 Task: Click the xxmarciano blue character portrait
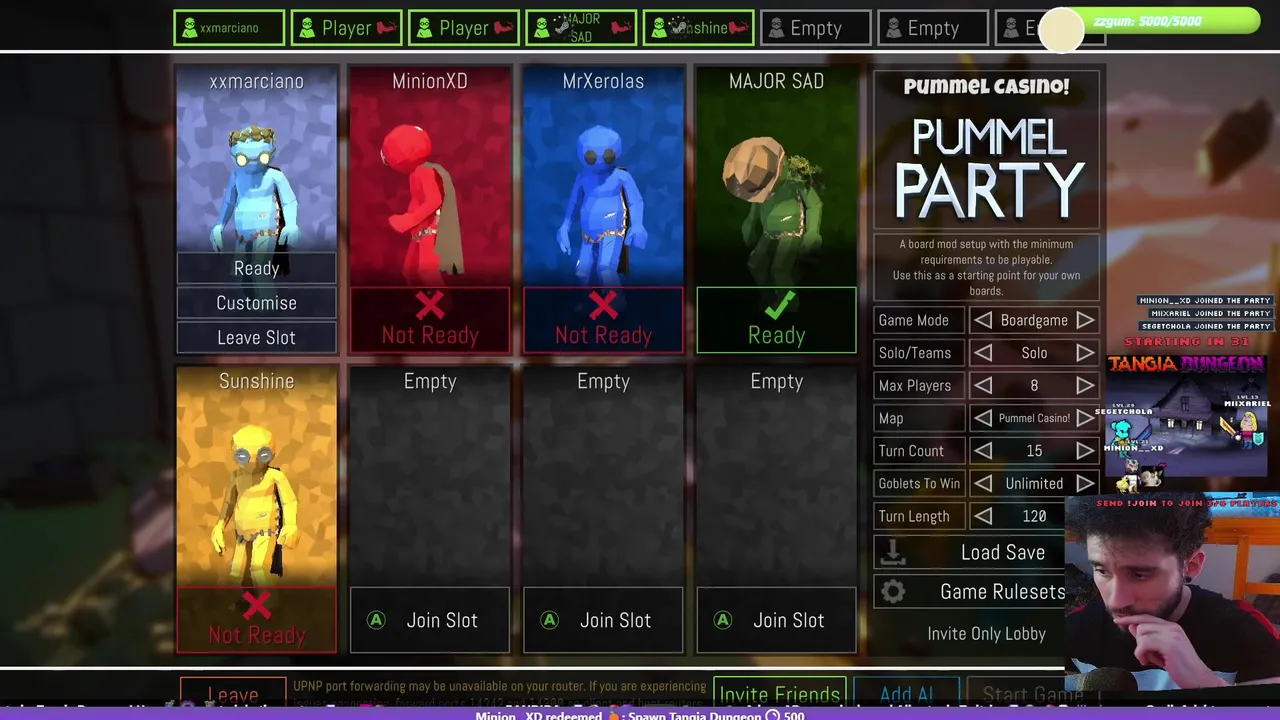(256, 197)
